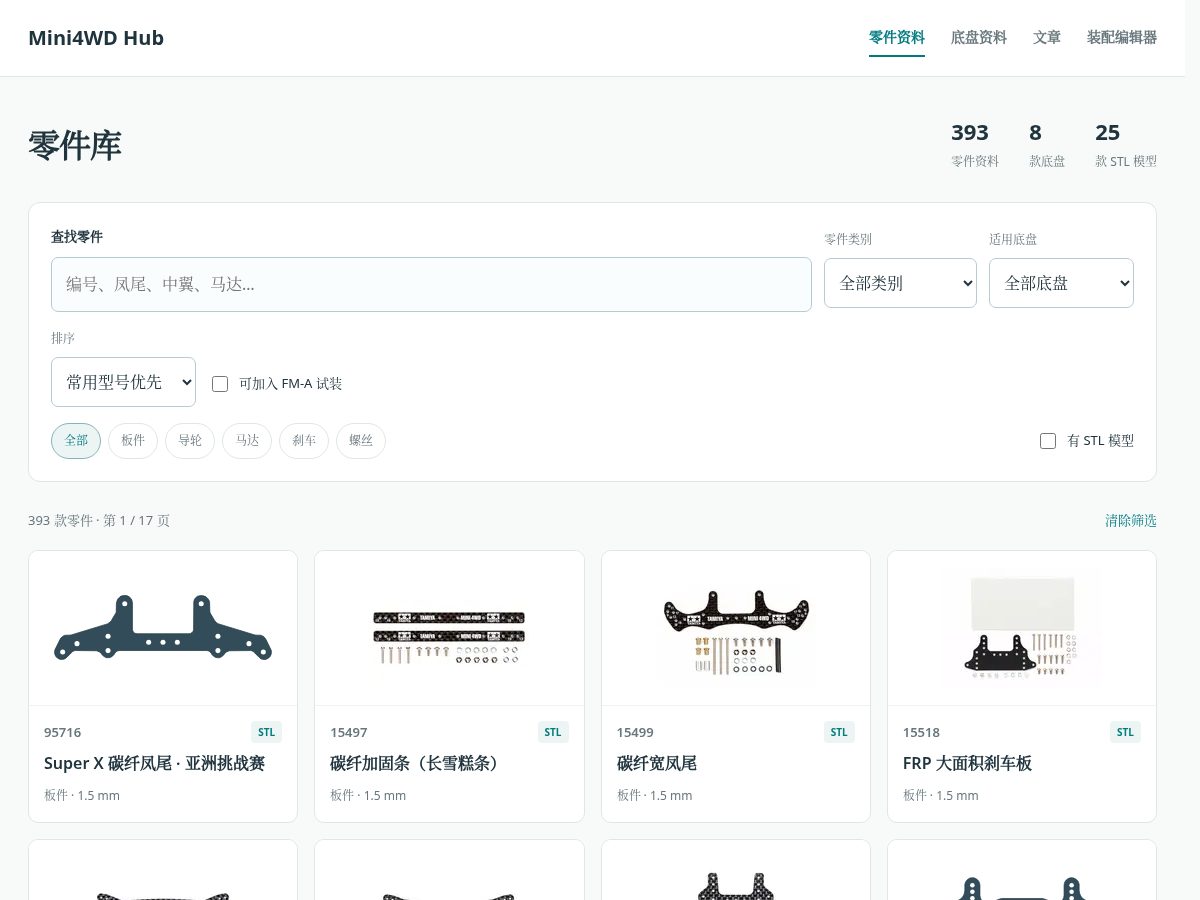This screenshot has height=900, width=1200.
Task: Open the 排序 dropdown 常用型号优先
Action: [123, 382]
